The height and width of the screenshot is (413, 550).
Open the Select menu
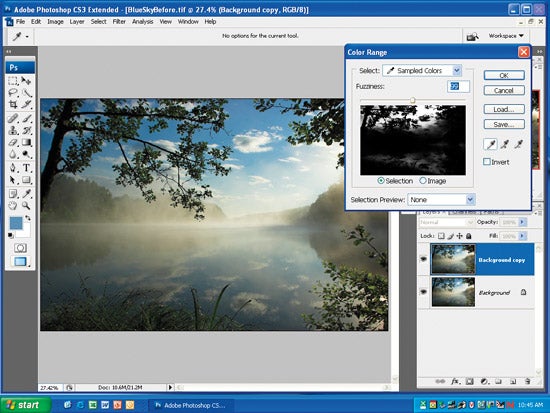[x=99, y=22]
